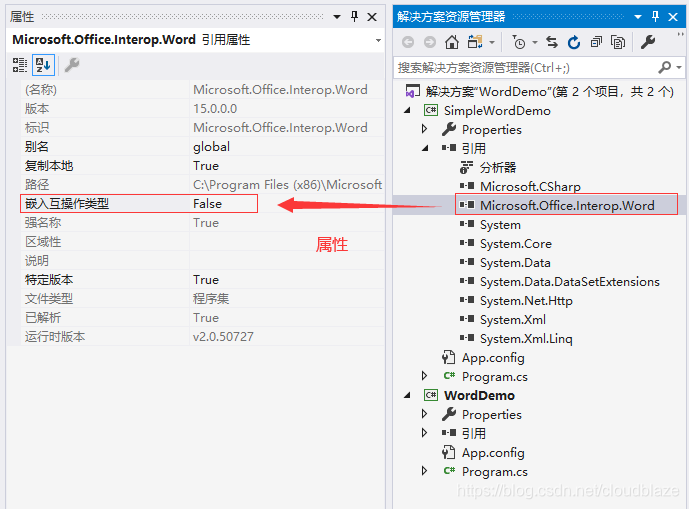Toggle the Alphabetical sort icon in Properties

pos(43,65)
